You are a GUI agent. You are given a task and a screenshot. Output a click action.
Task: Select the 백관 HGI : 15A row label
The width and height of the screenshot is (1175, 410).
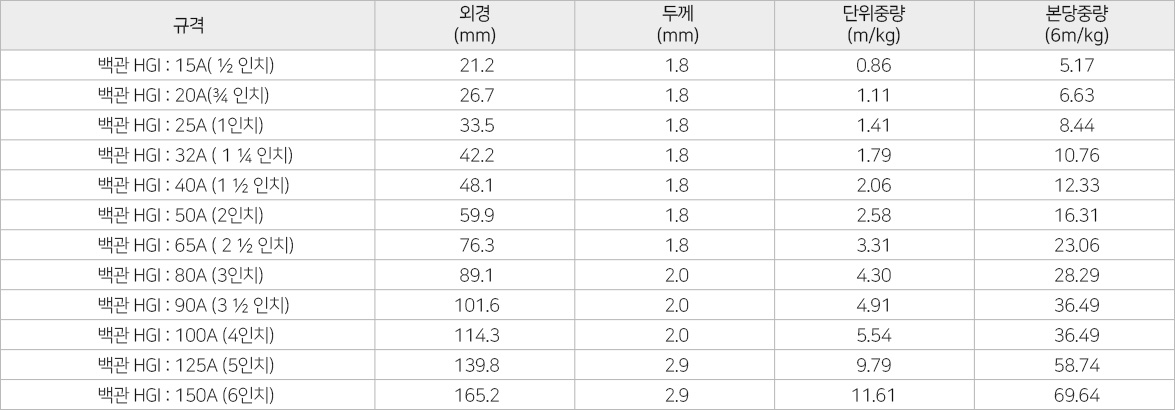click(187, 65)
